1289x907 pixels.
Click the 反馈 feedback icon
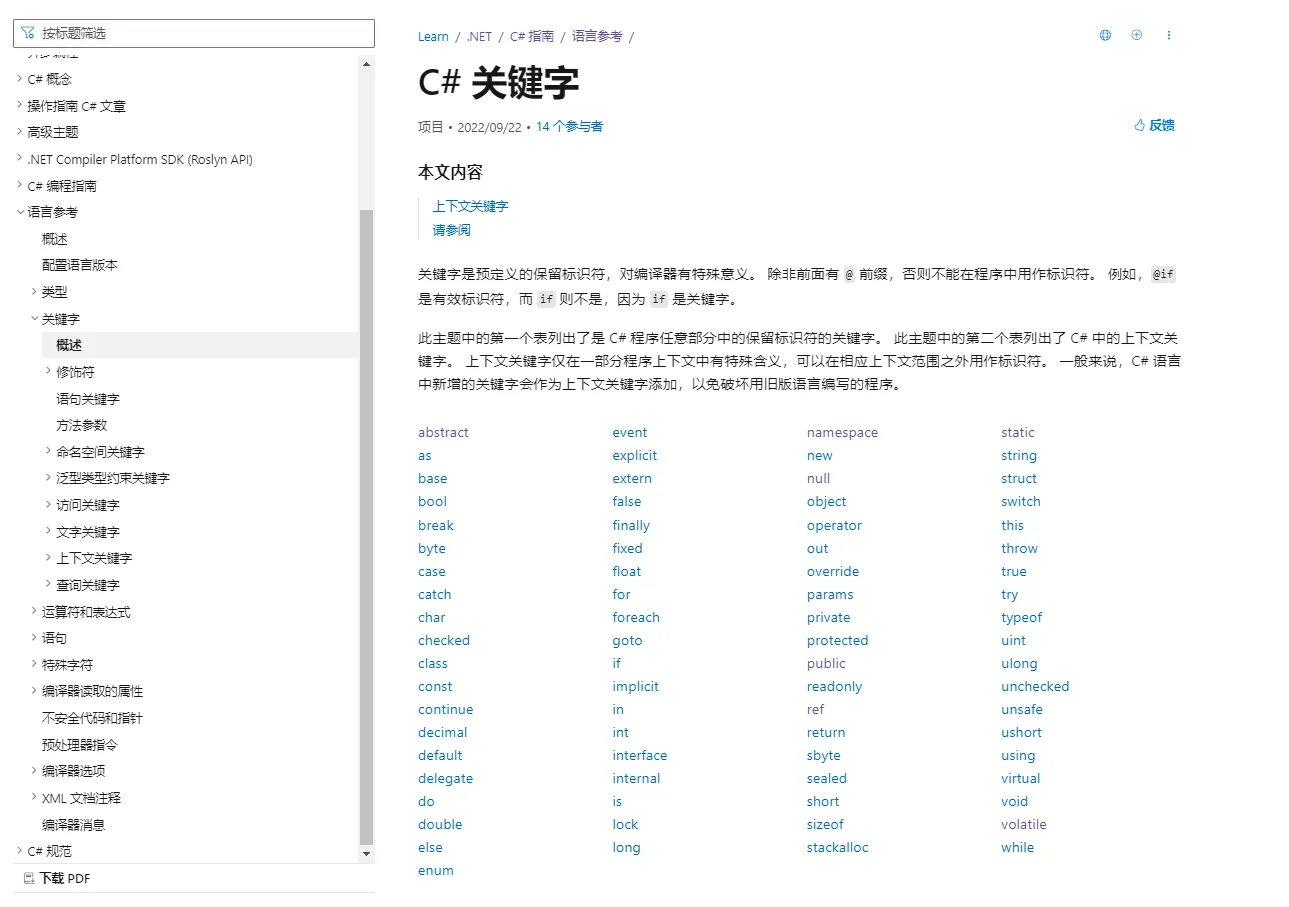(1141, 124)
